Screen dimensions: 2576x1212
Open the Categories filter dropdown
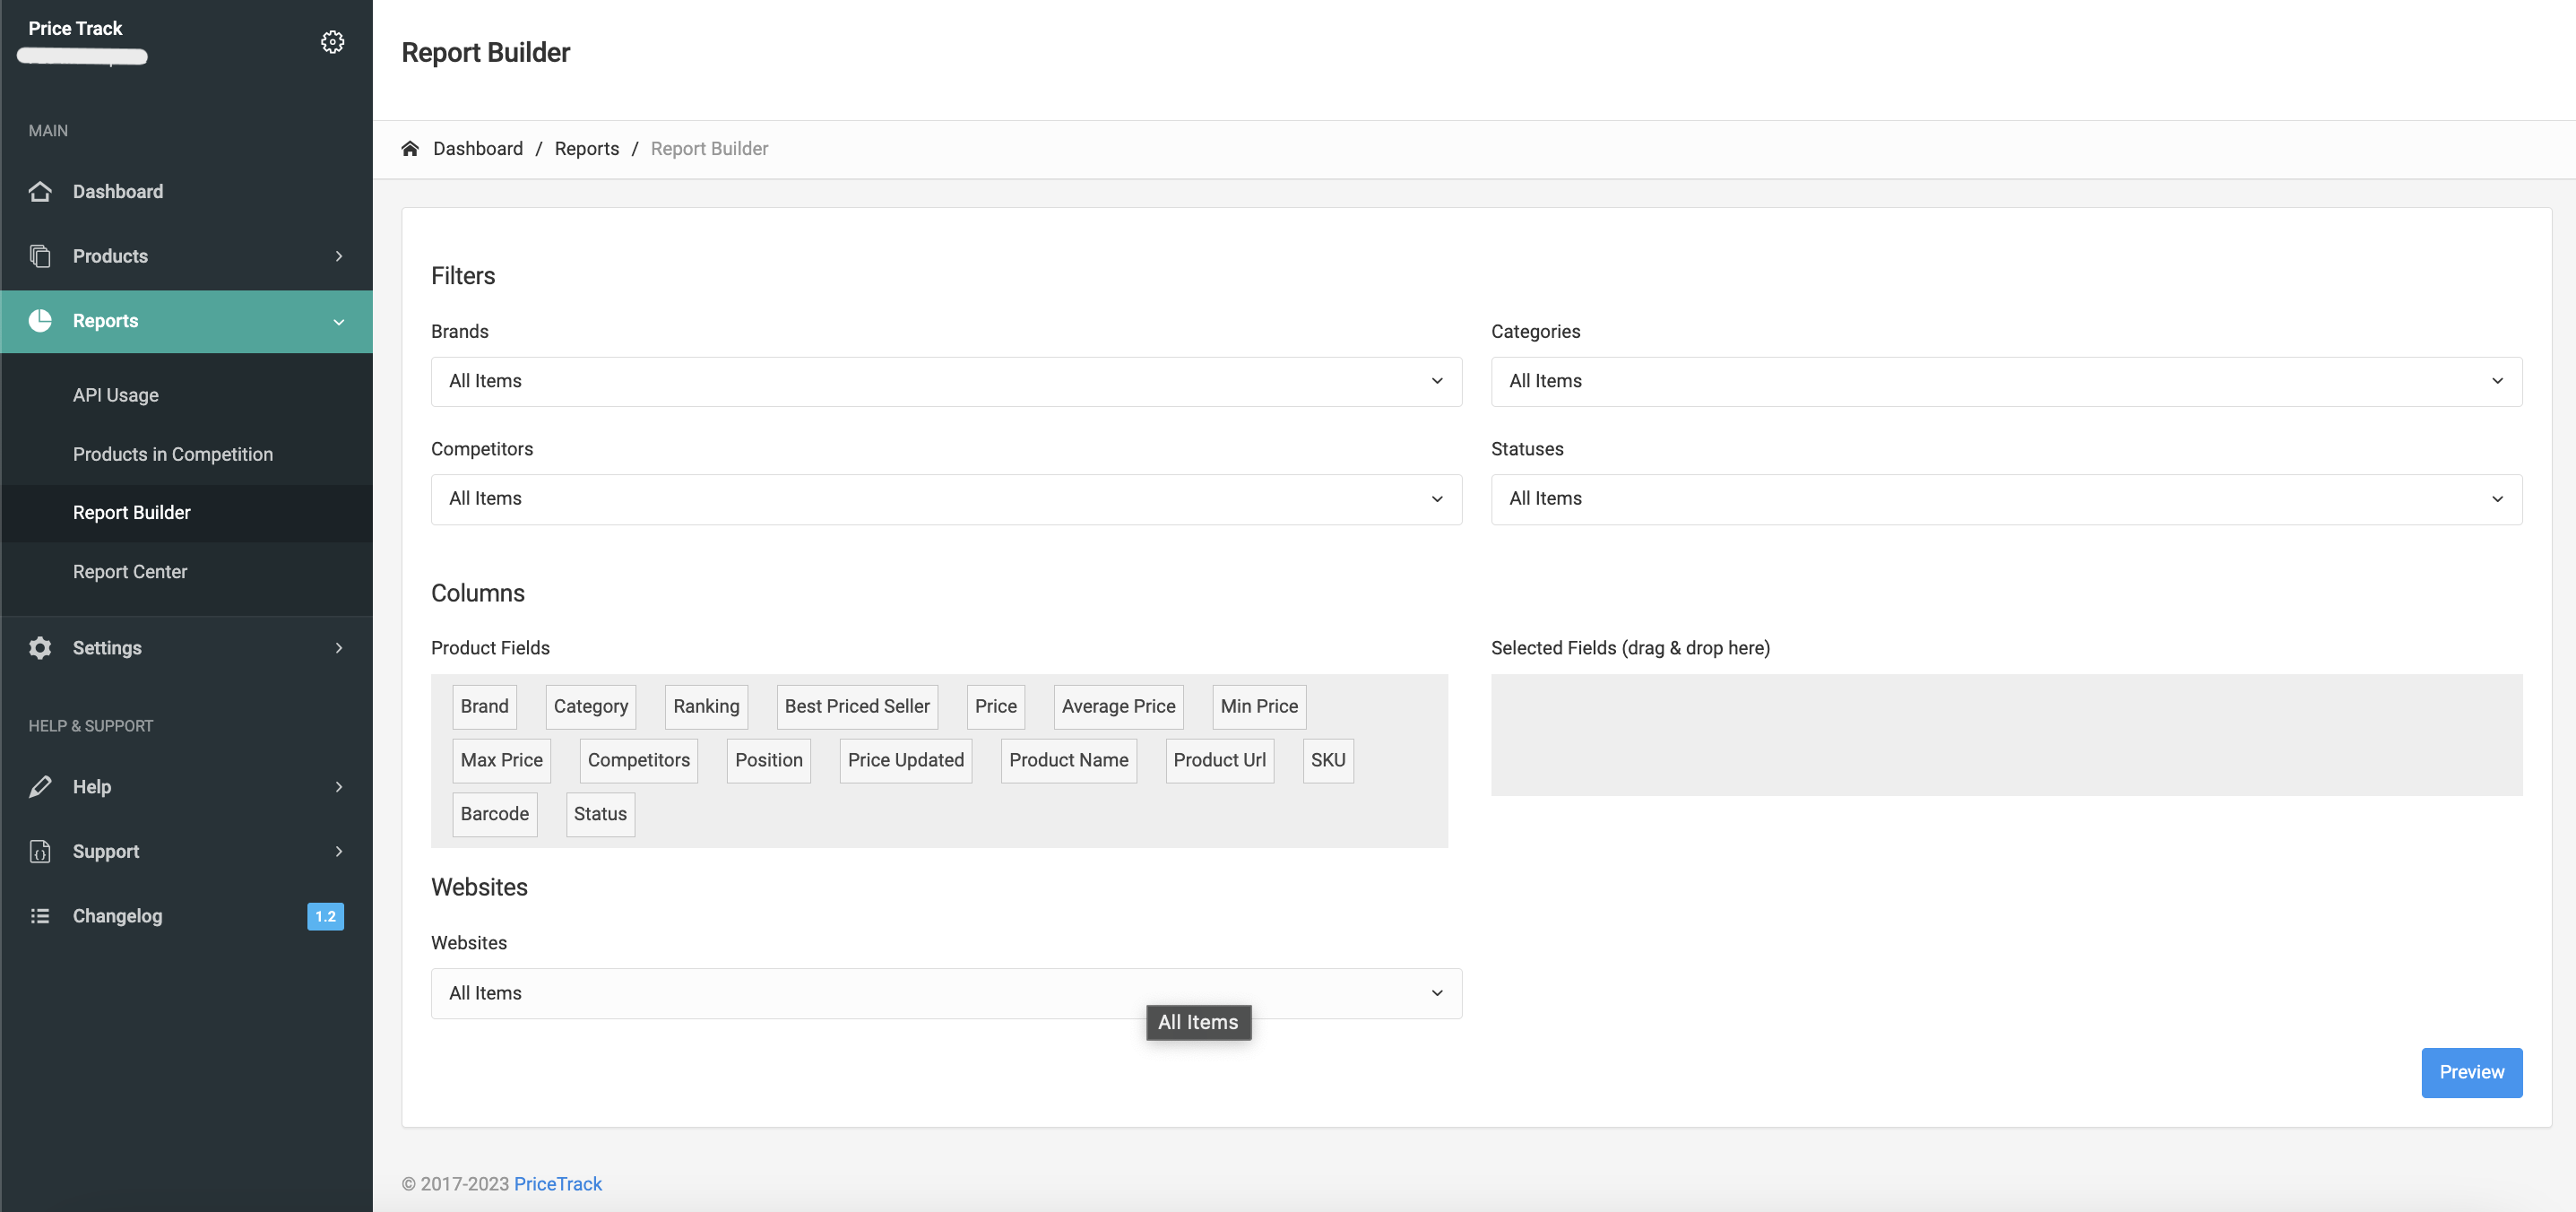(2005, 382)
